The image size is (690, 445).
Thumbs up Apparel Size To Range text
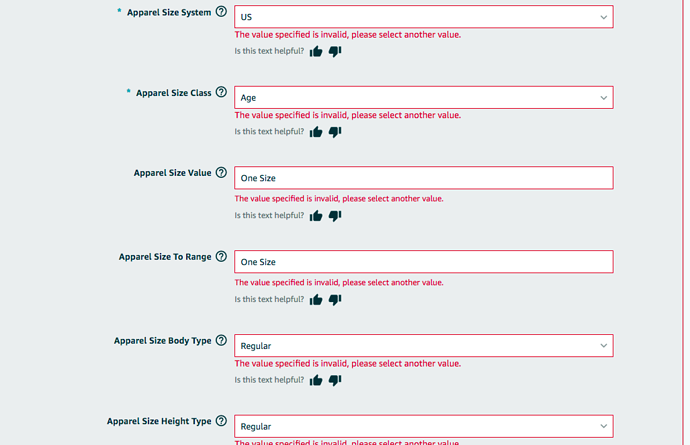pyautogui.click(x=316, y=299)
